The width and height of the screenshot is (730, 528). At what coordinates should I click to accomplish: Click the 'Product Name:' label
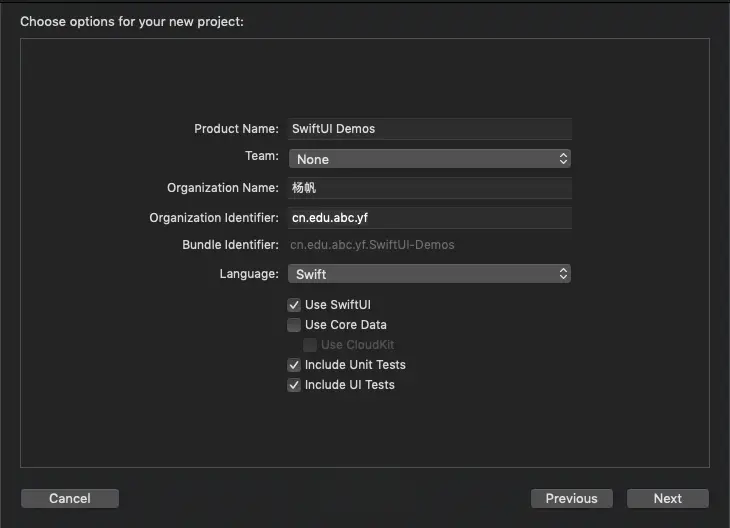pos(236,129)
